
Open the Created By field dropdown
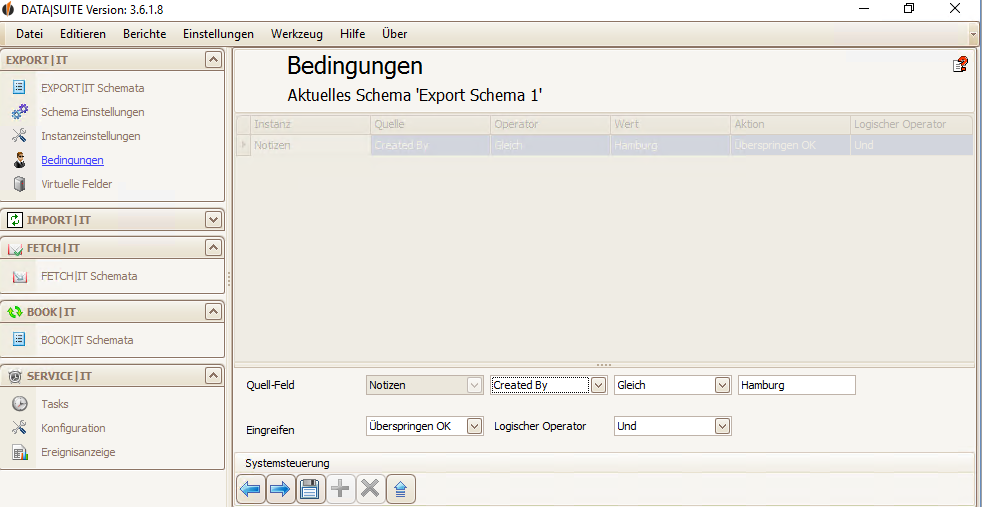[599, 385]
